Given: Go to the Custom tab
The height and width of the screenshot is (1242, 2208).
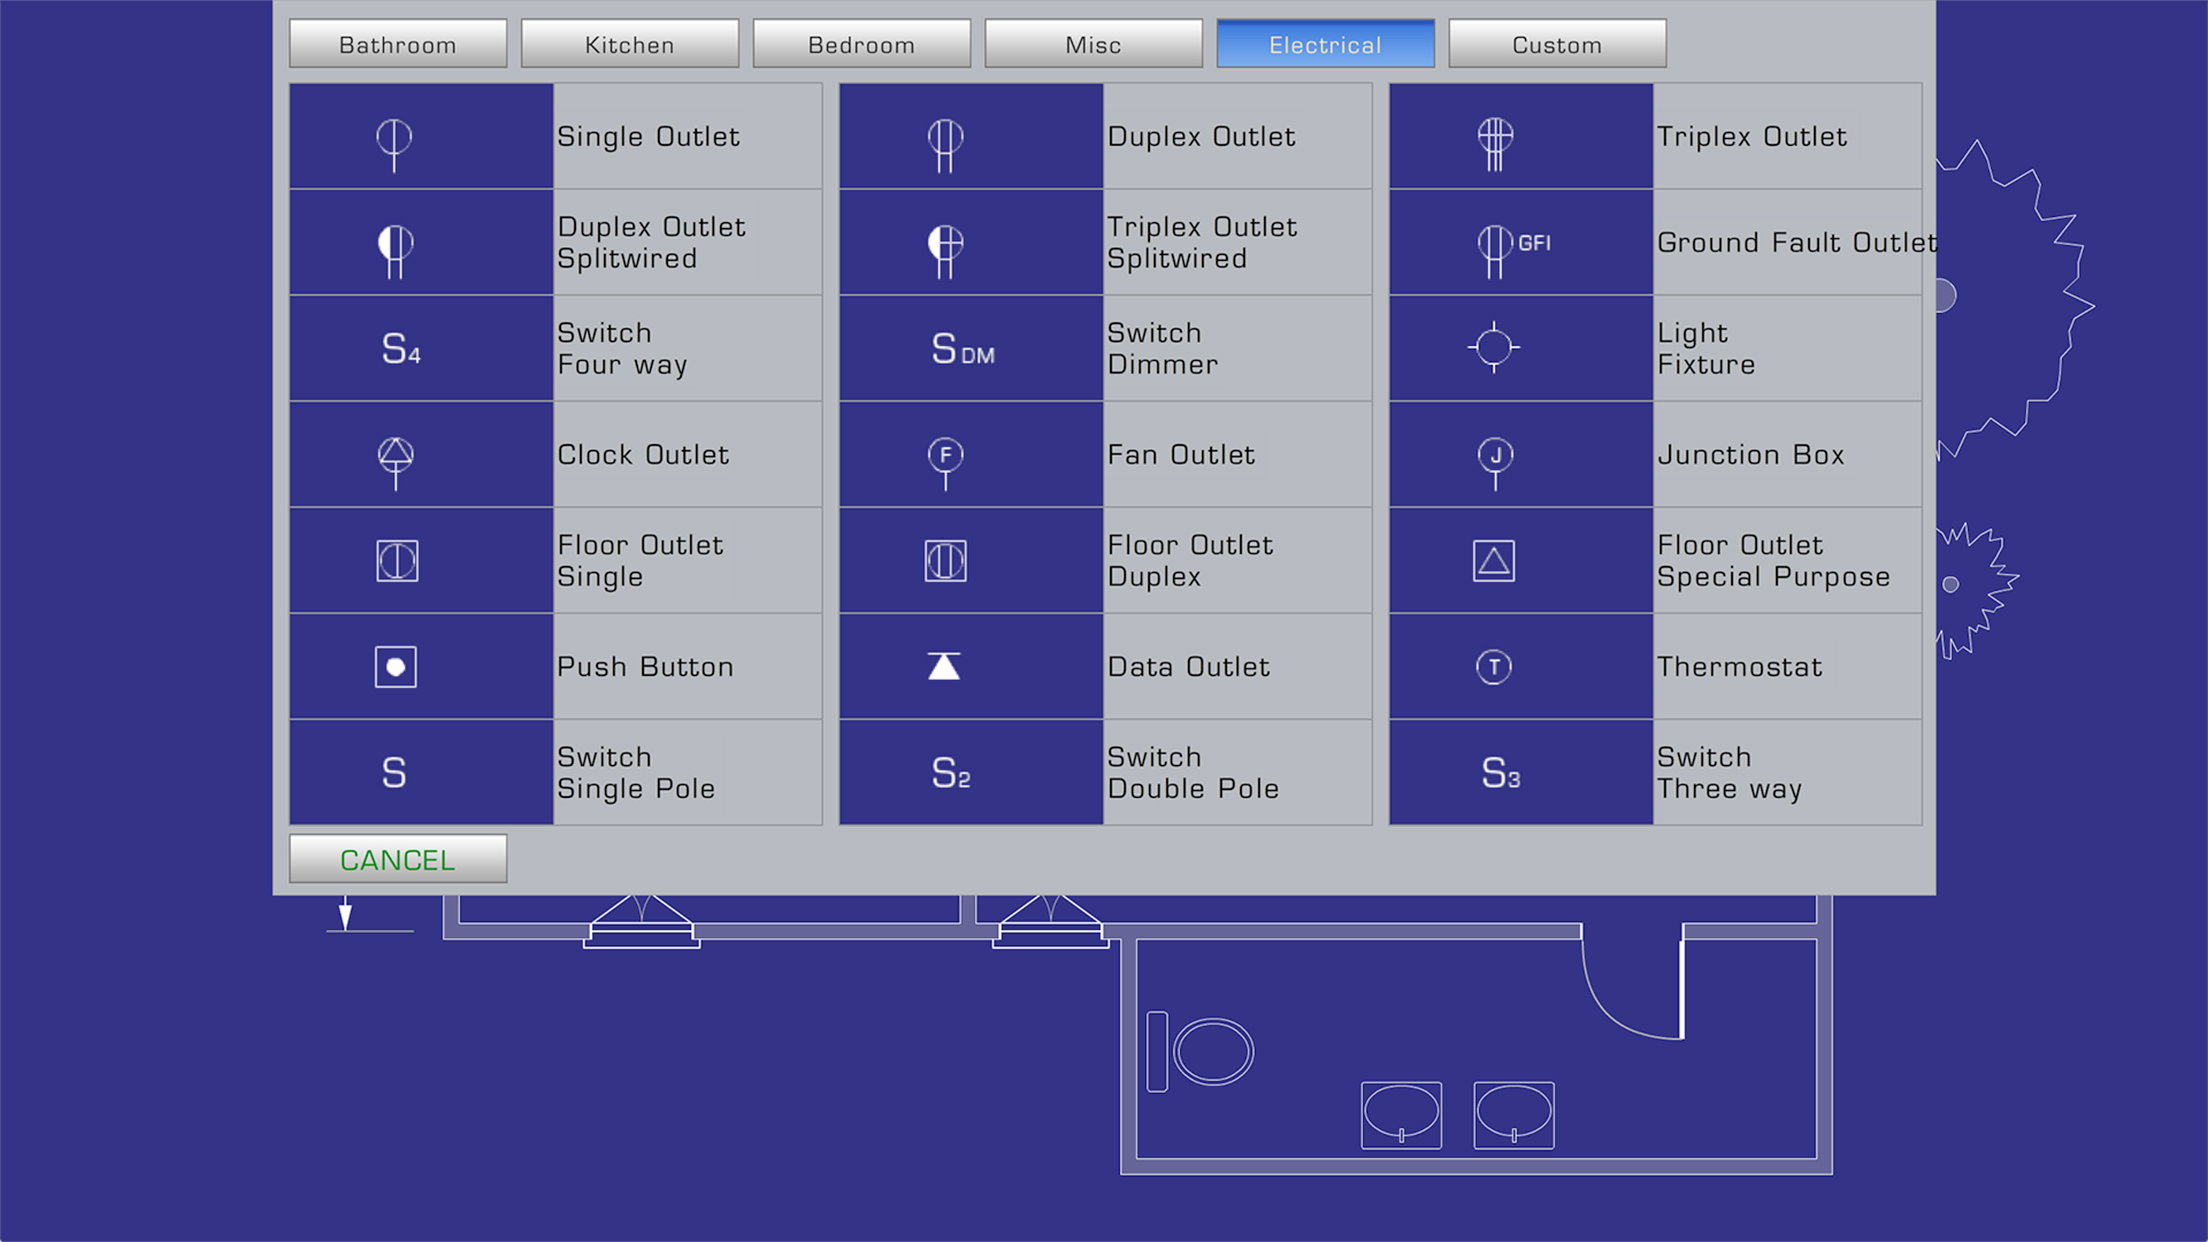Looking at the screenshot, I should 1557,45.
